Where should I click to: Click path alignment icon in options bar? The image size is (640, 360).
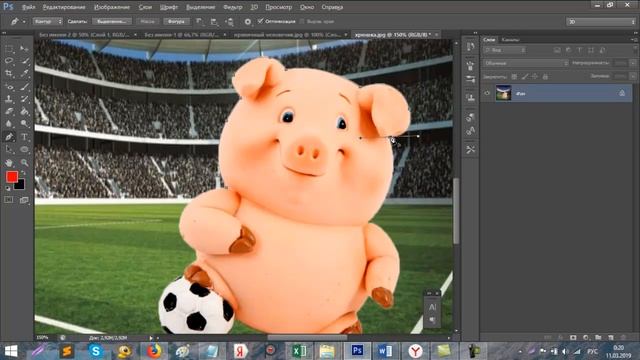click(214, 22)
